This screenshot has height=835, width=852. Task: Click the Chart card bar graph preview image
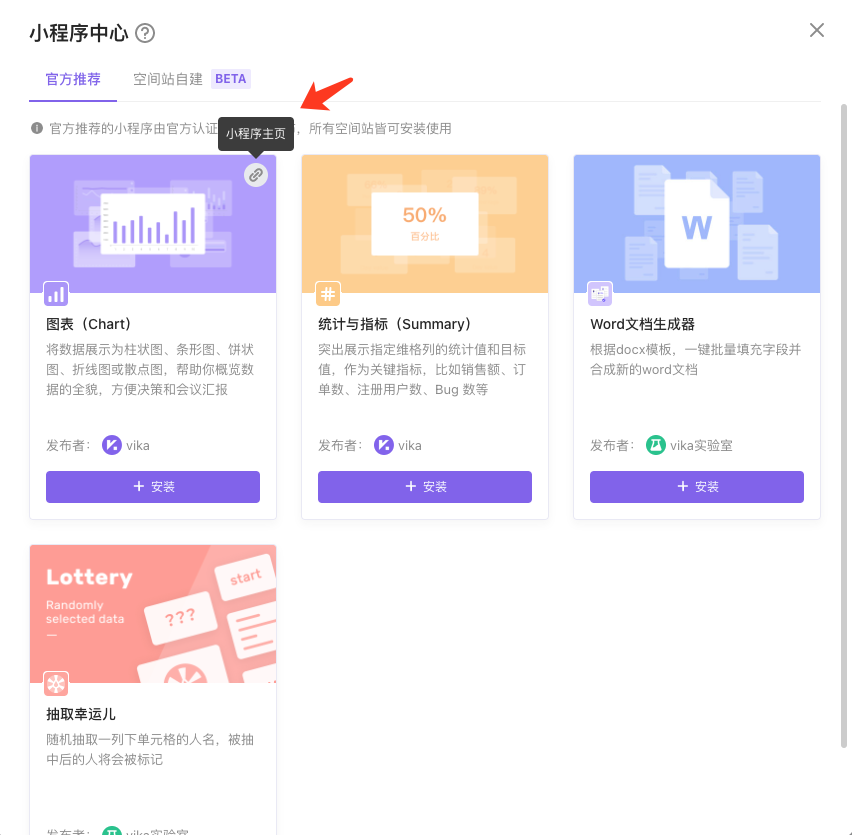[152, 222]
